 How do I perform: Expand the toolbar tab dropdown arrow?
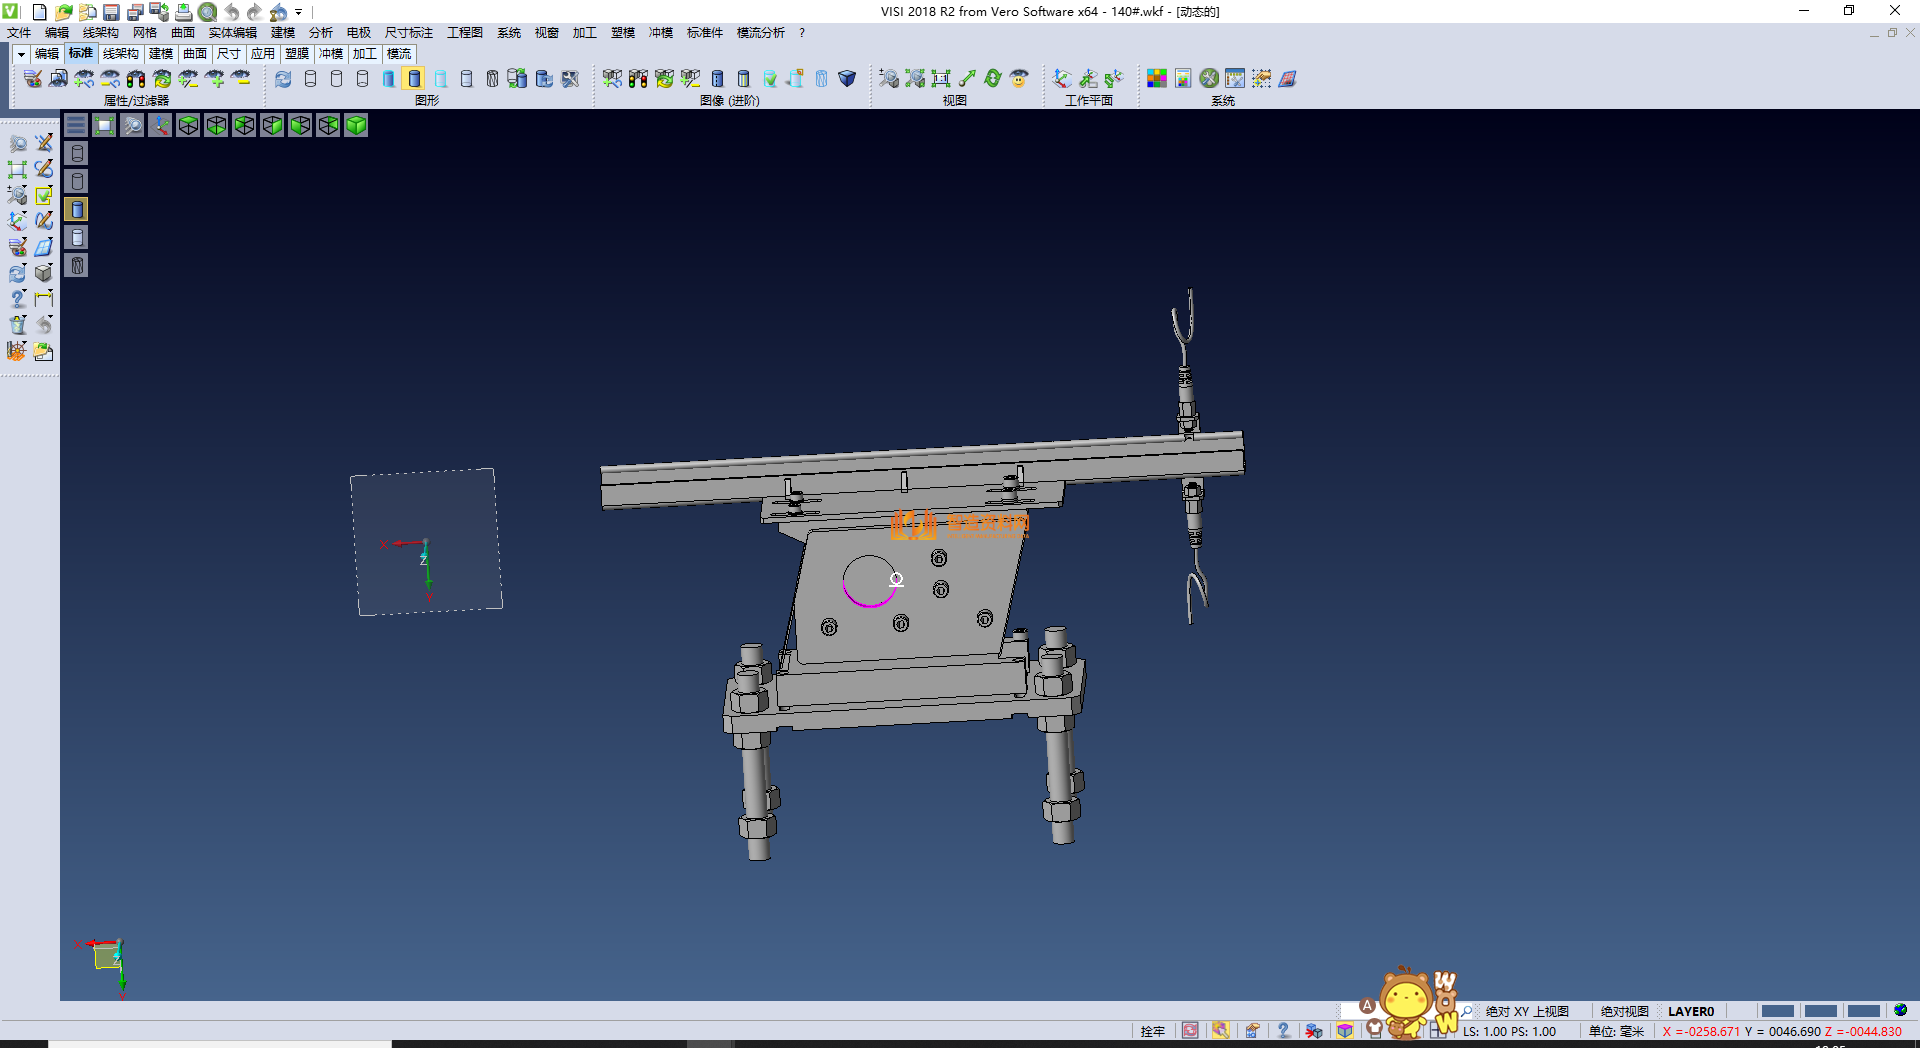pyautogui.click(x=20, y=54)
